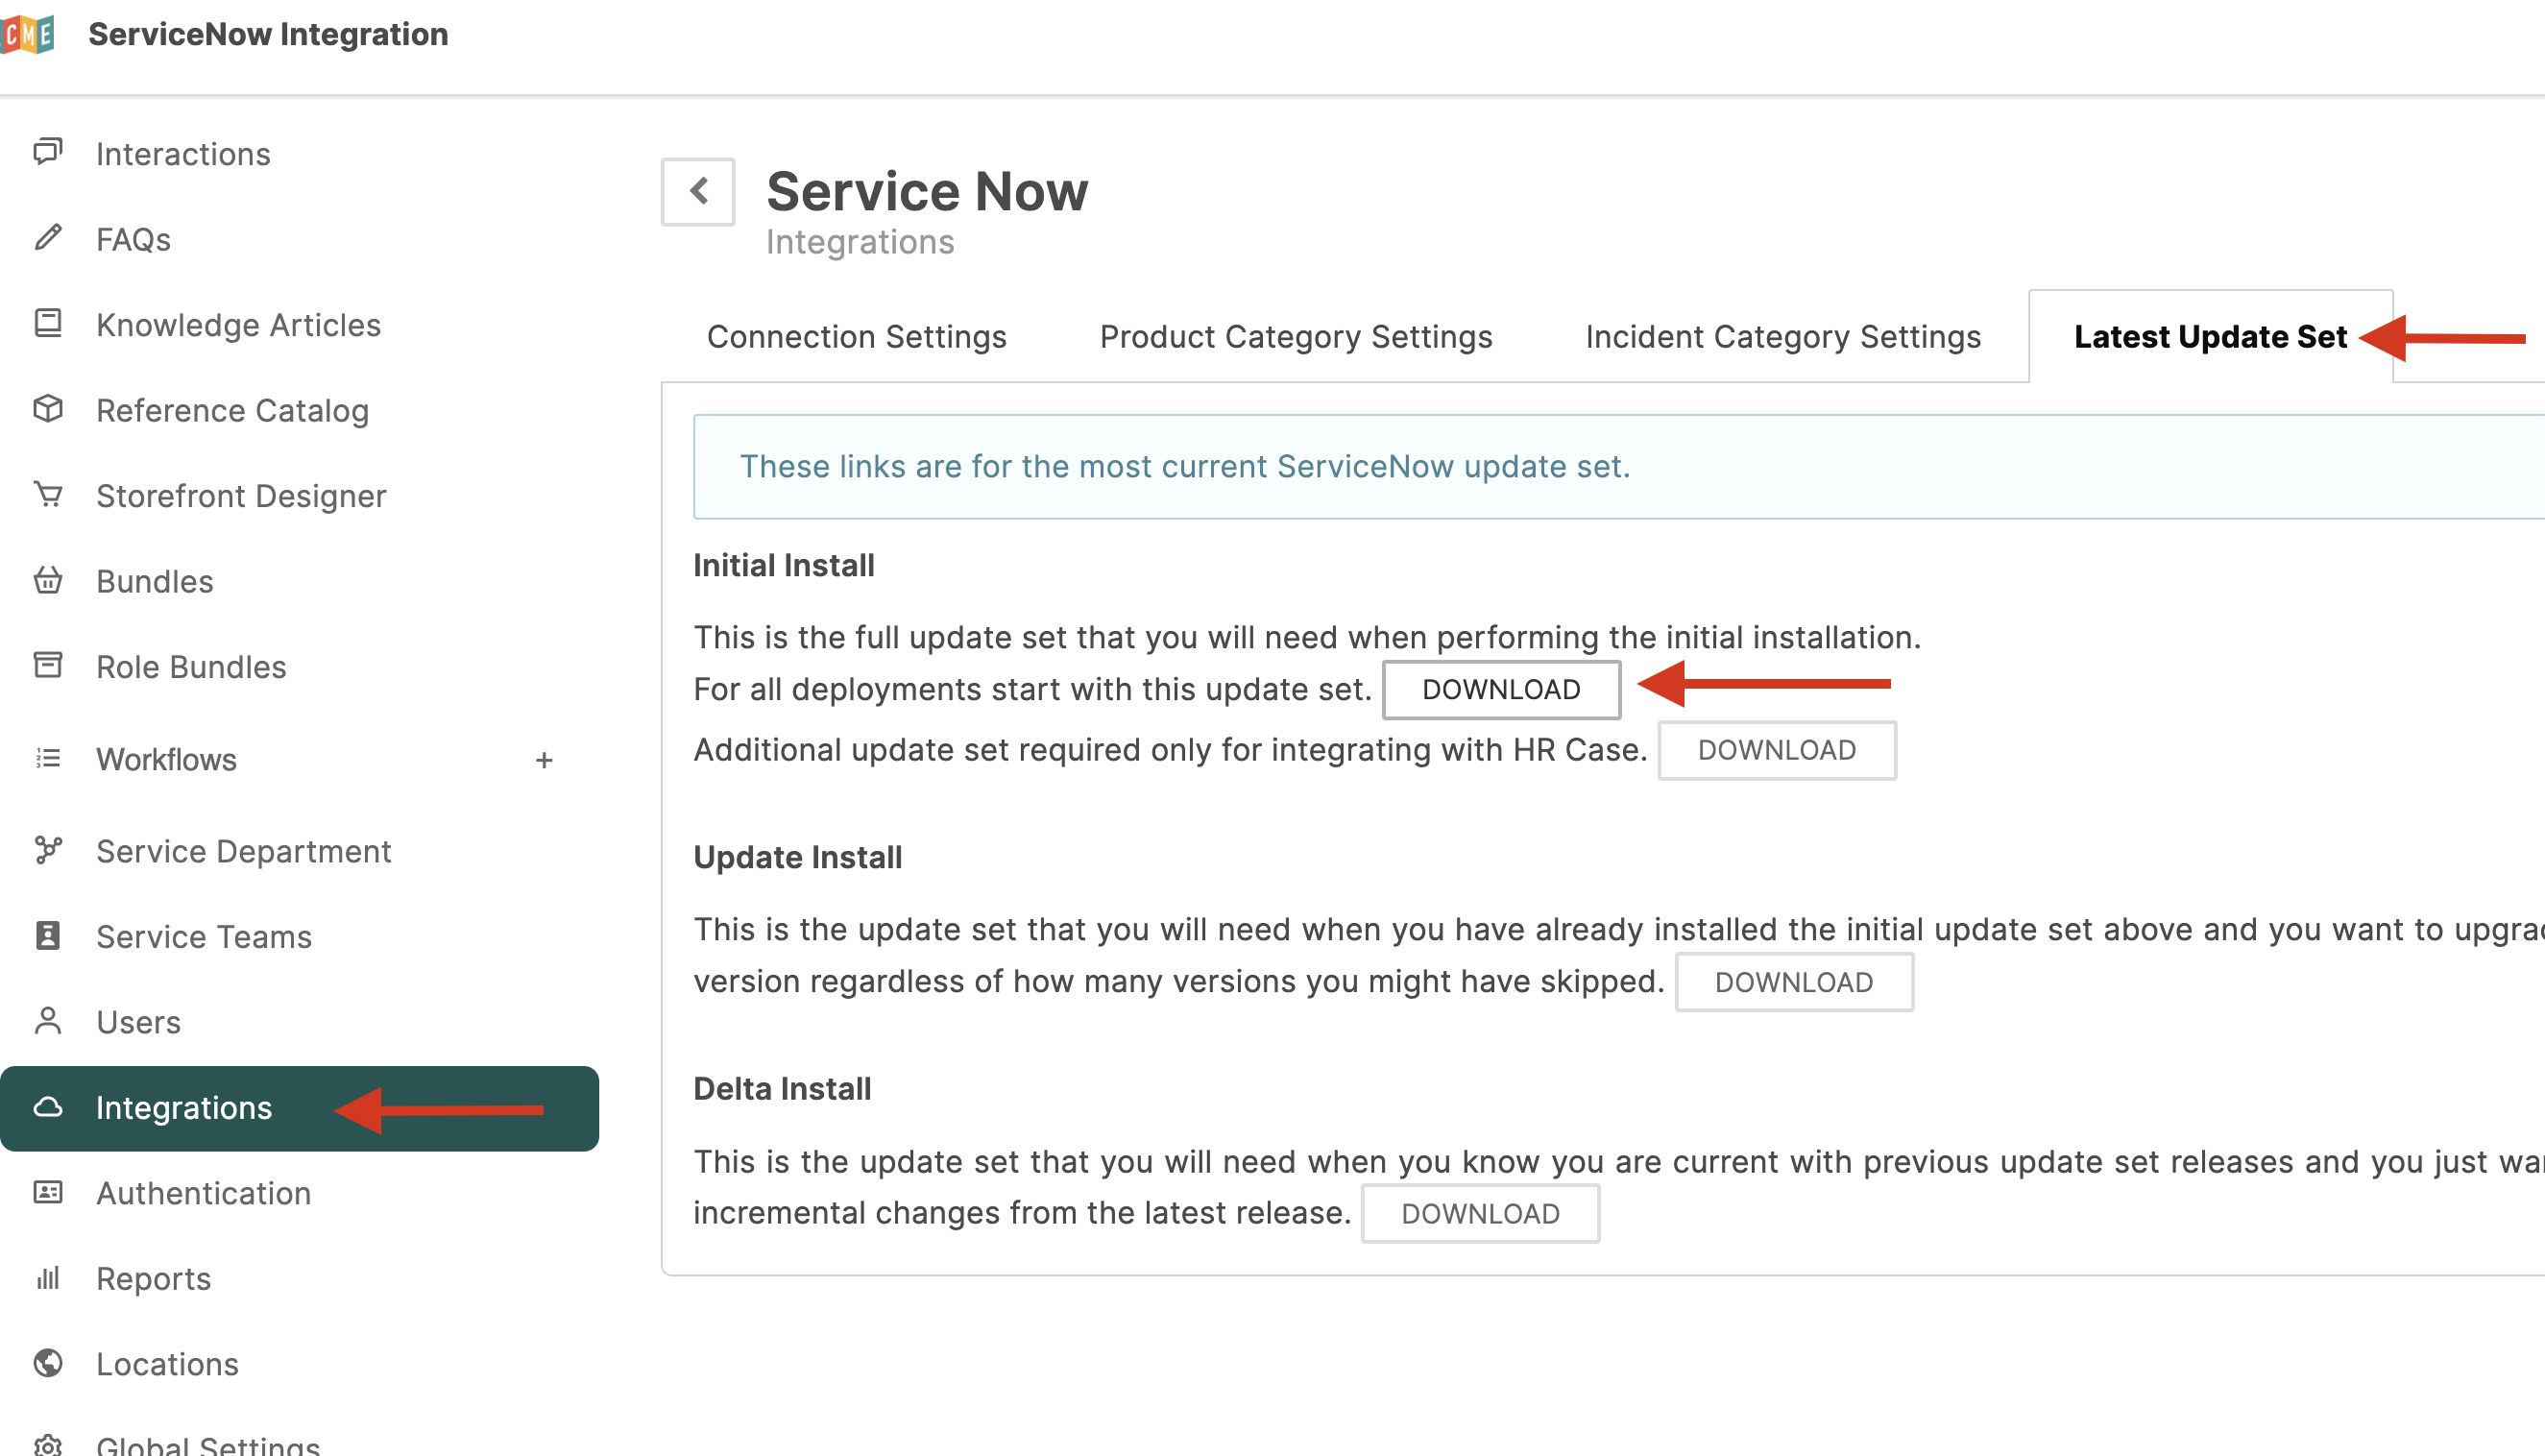The image size is (2545, 1456).
Task: Select the Interactions chat icon
Action: [x=48, y=153]
